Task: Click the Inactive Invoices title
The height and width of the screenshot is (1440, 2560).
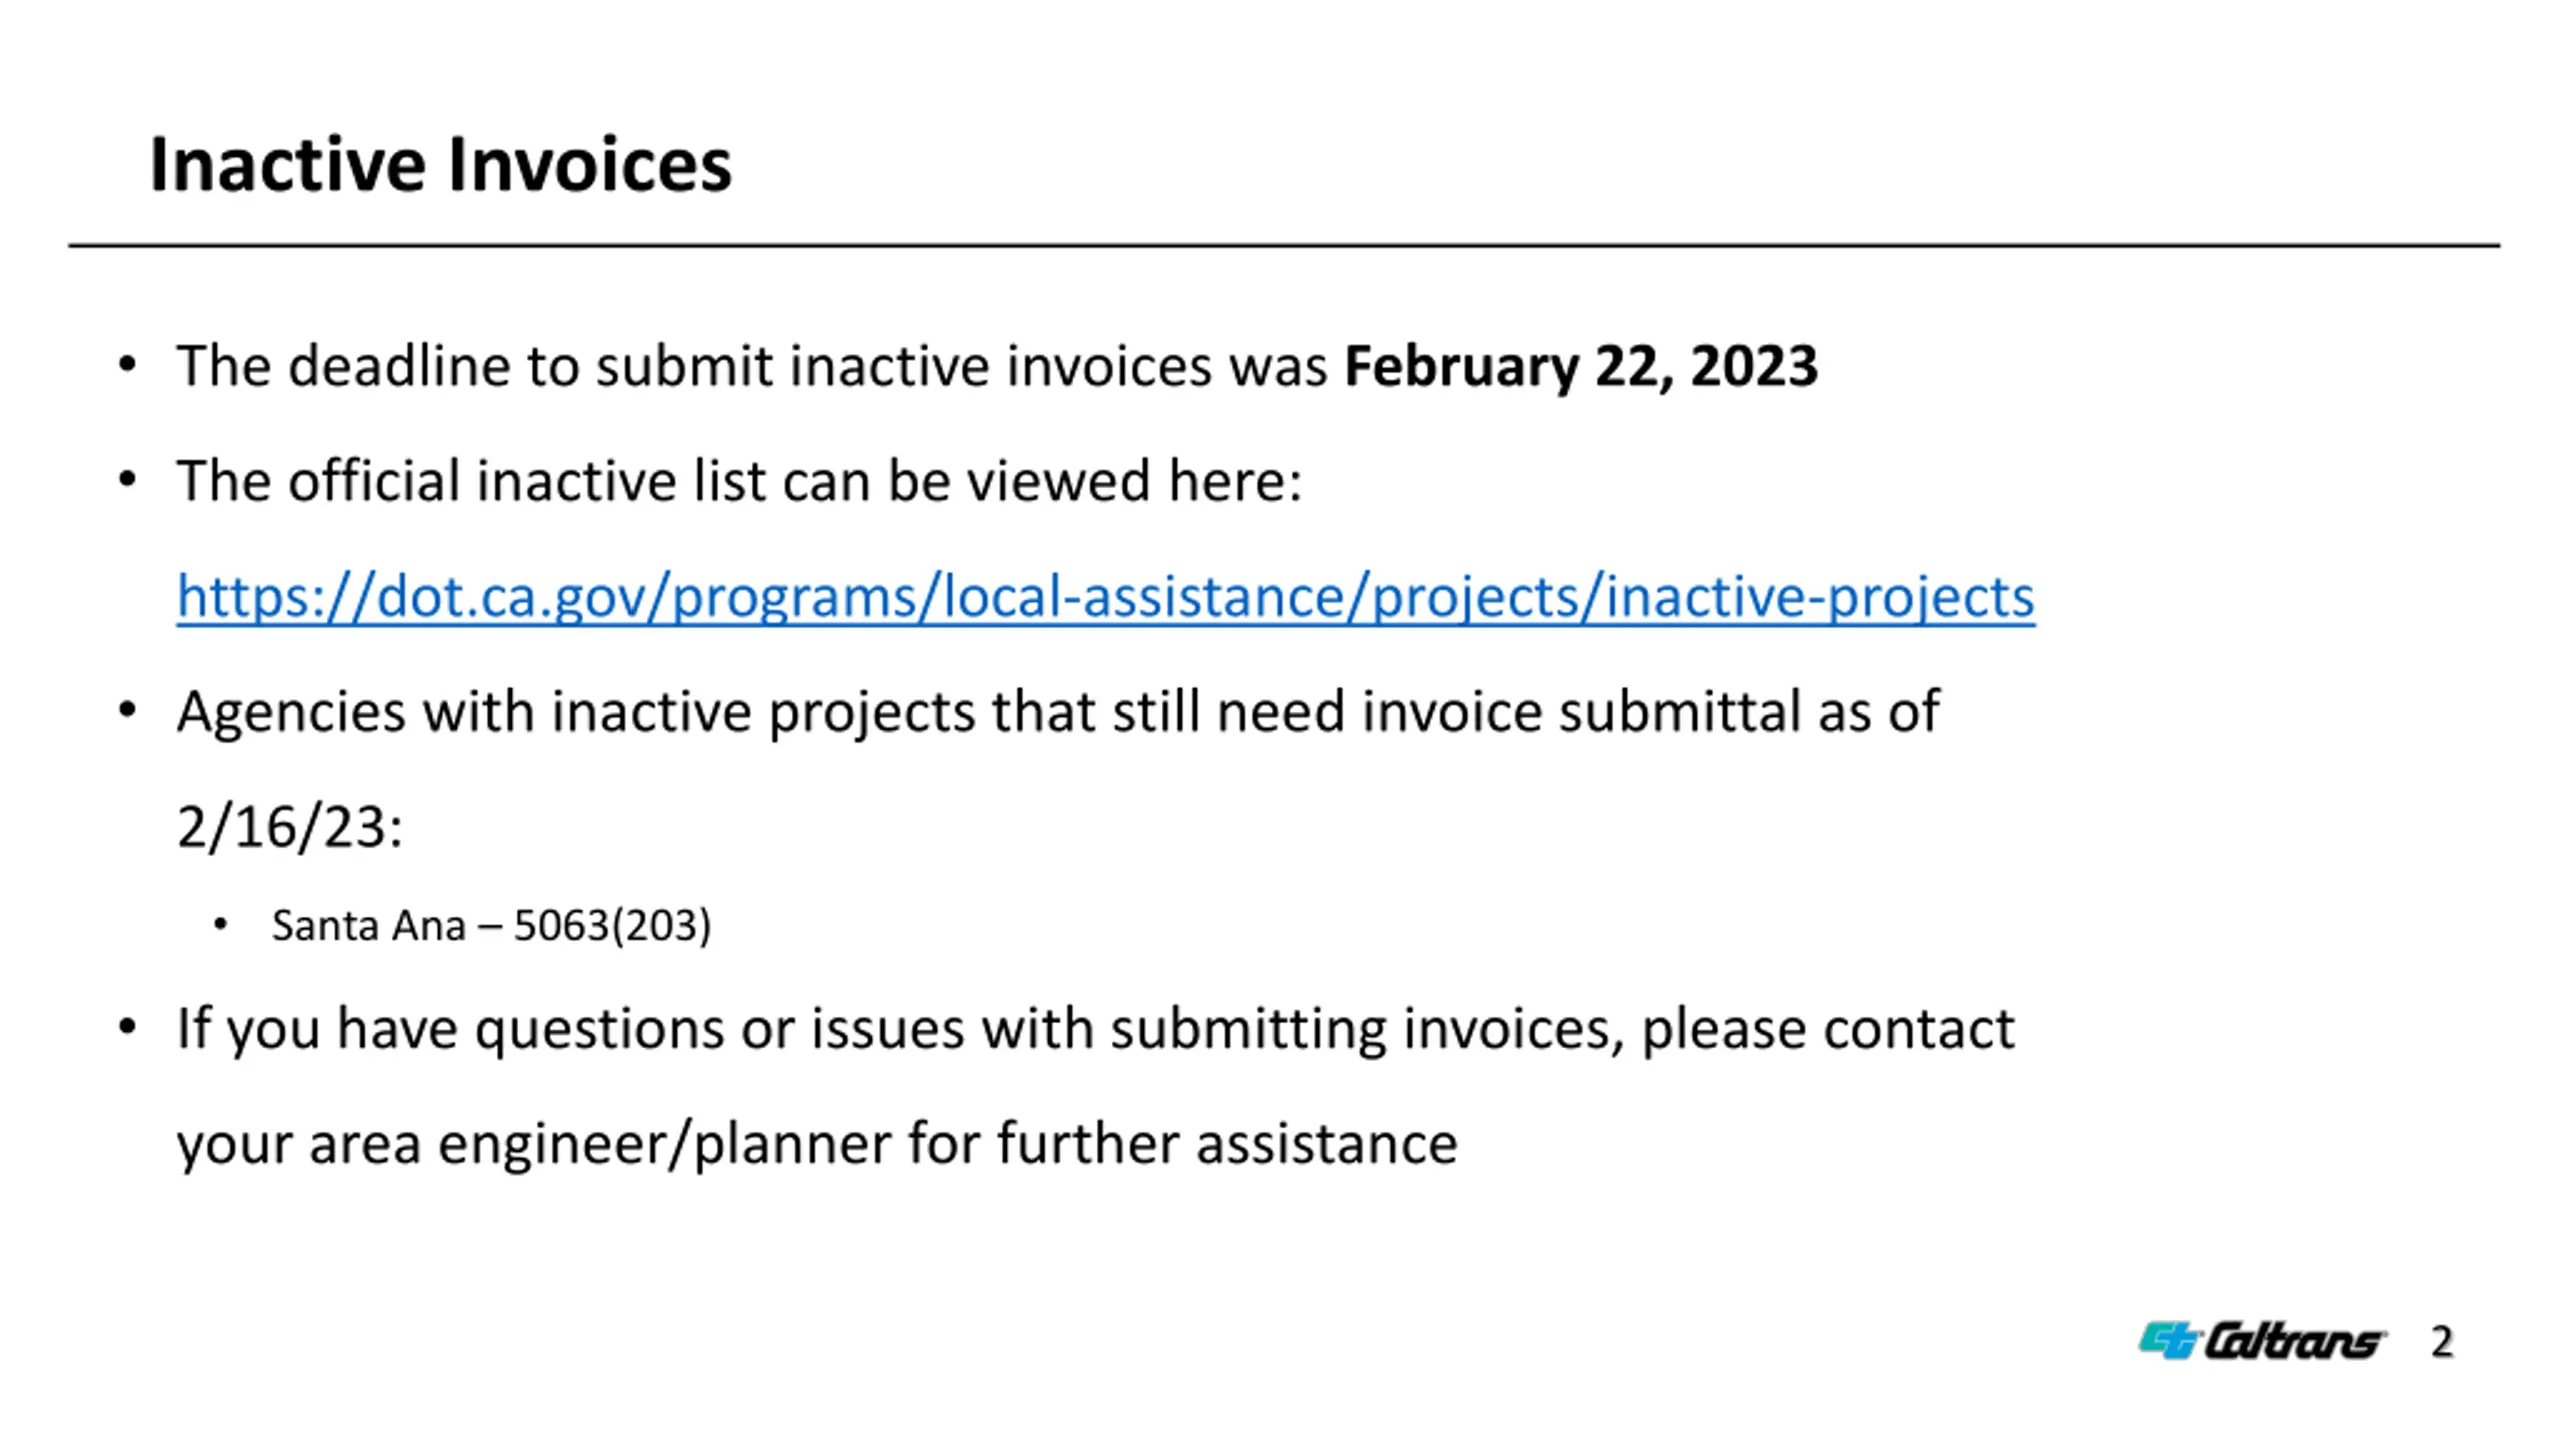Action: point(440,164)
